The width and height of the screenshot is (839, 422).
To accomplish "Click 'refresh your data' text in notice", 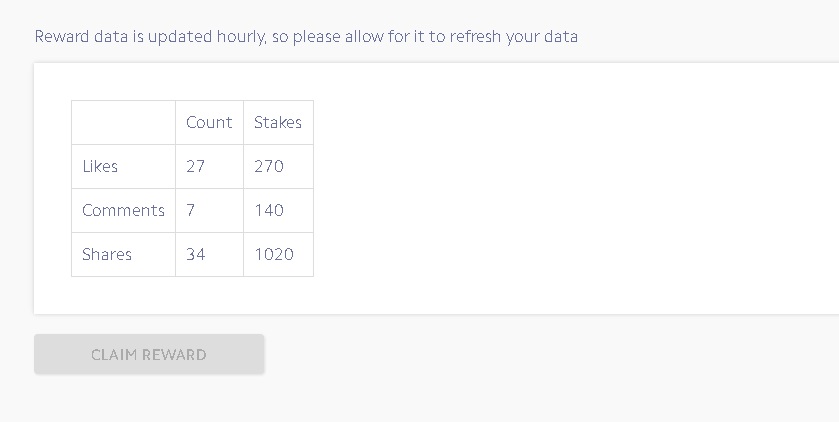I will [x=514, y=37].
